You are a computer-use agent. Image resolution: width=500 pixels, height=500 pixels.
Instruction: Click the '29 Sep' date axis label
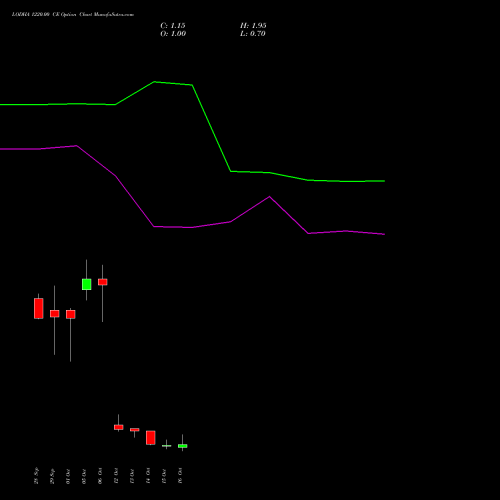52,476
